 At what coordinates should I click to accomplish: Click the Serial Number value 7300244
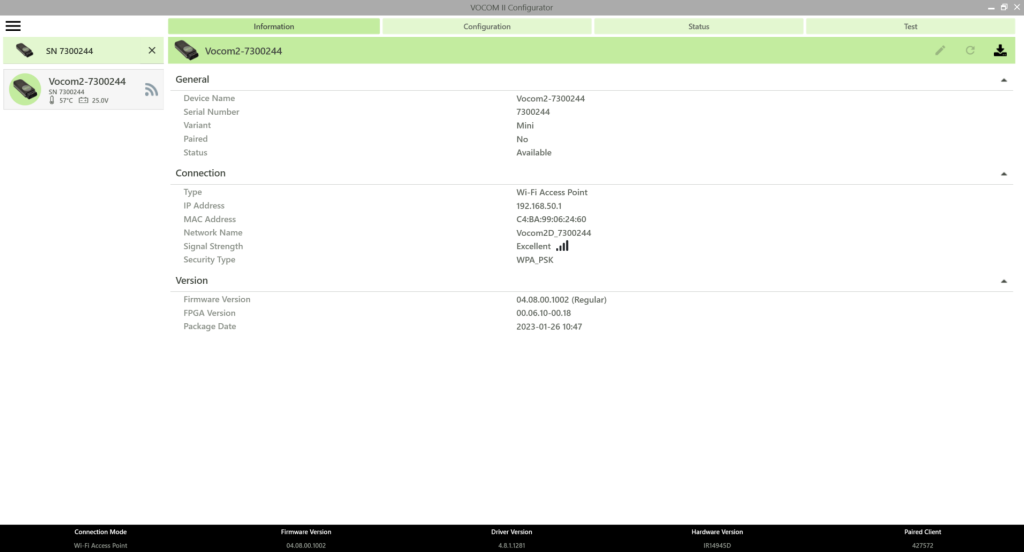point(533,112)
